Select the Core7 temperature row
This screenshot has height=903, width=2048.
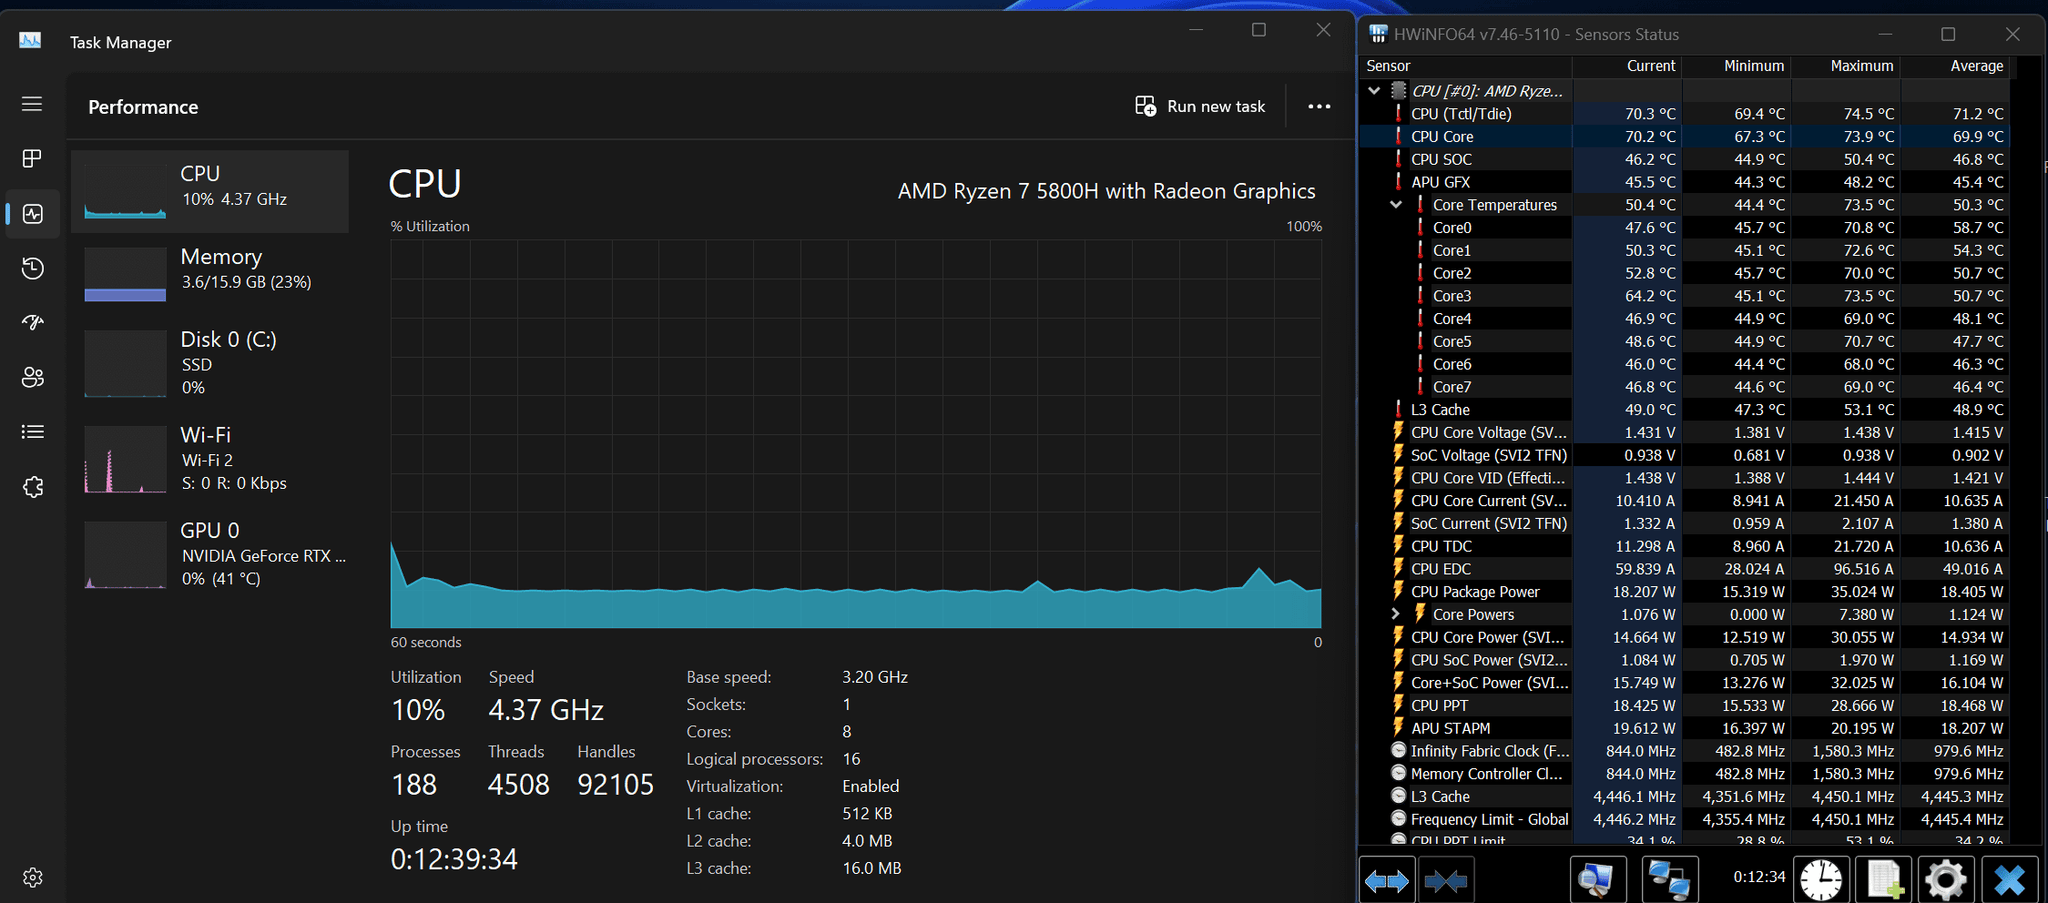click(x=1686, y=387)
